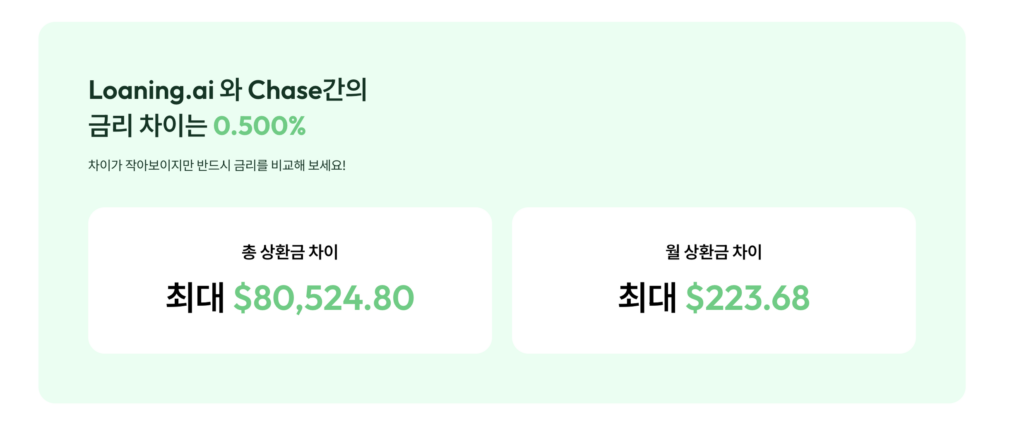
Task: Click the "와" particle after Loaning.ai
Action: tap(229, 91)
